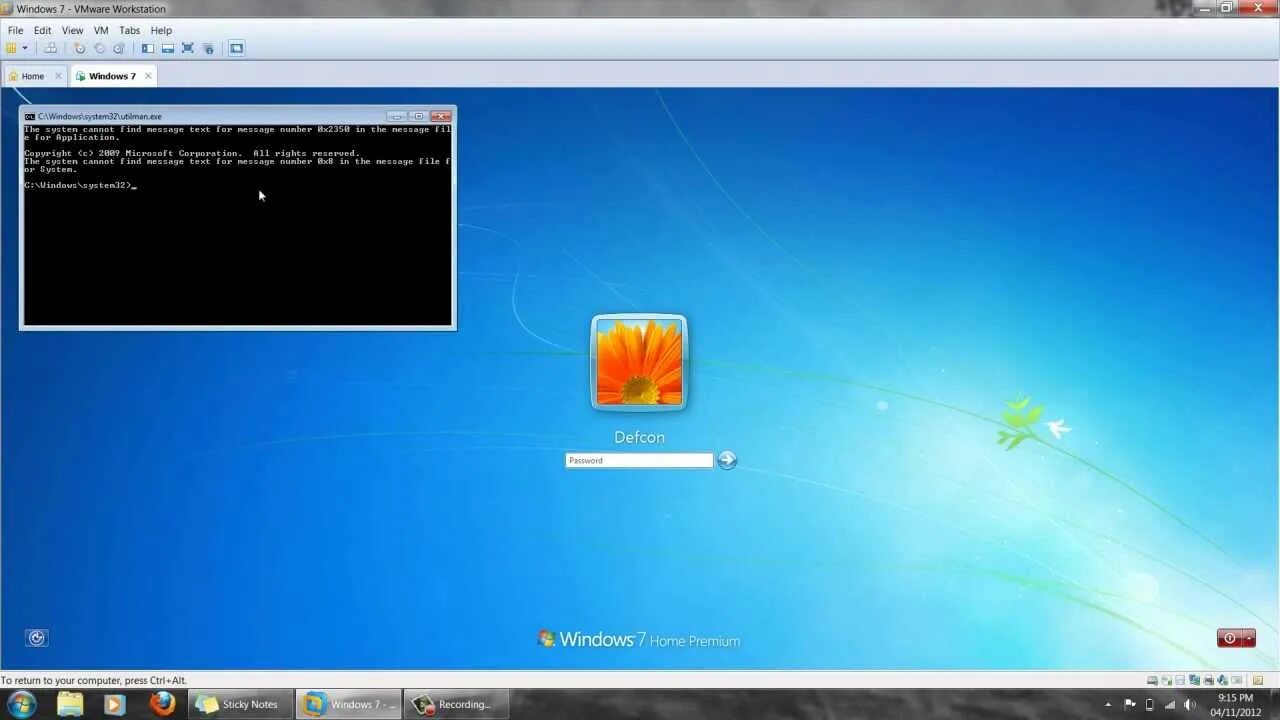
Task: Click the display device status icon
Action: click(1236, 680)
